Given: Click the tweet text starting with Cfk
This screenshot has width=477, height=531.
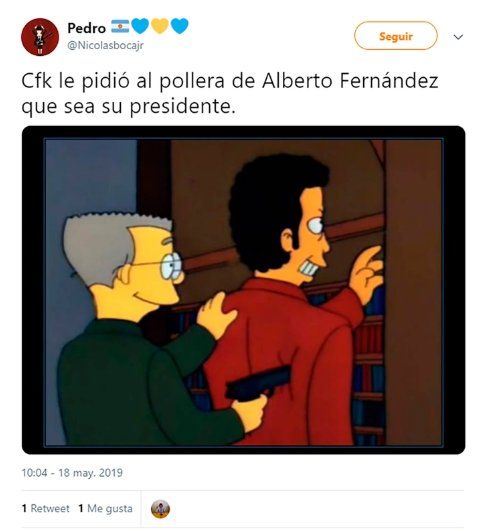Looking at the screenshot, I should point(230,93).
